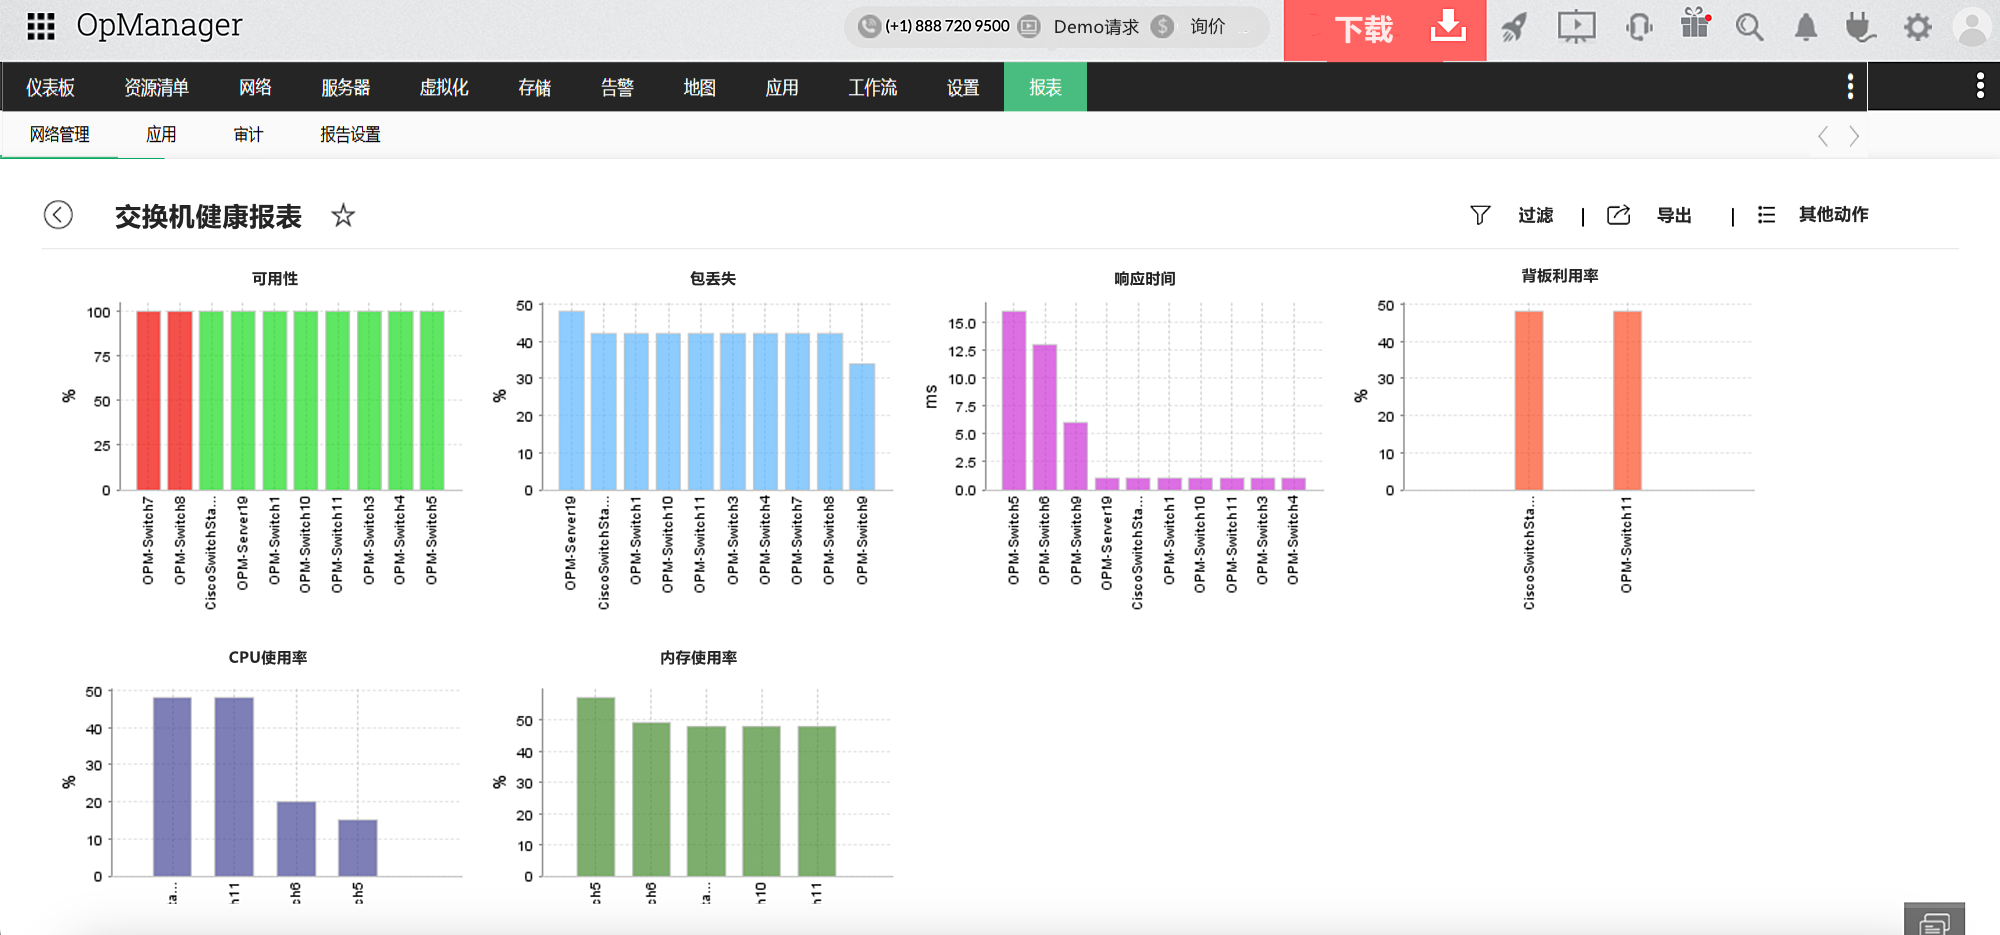
Task: Open the 告警 menu
Action: tap(617, 87)
